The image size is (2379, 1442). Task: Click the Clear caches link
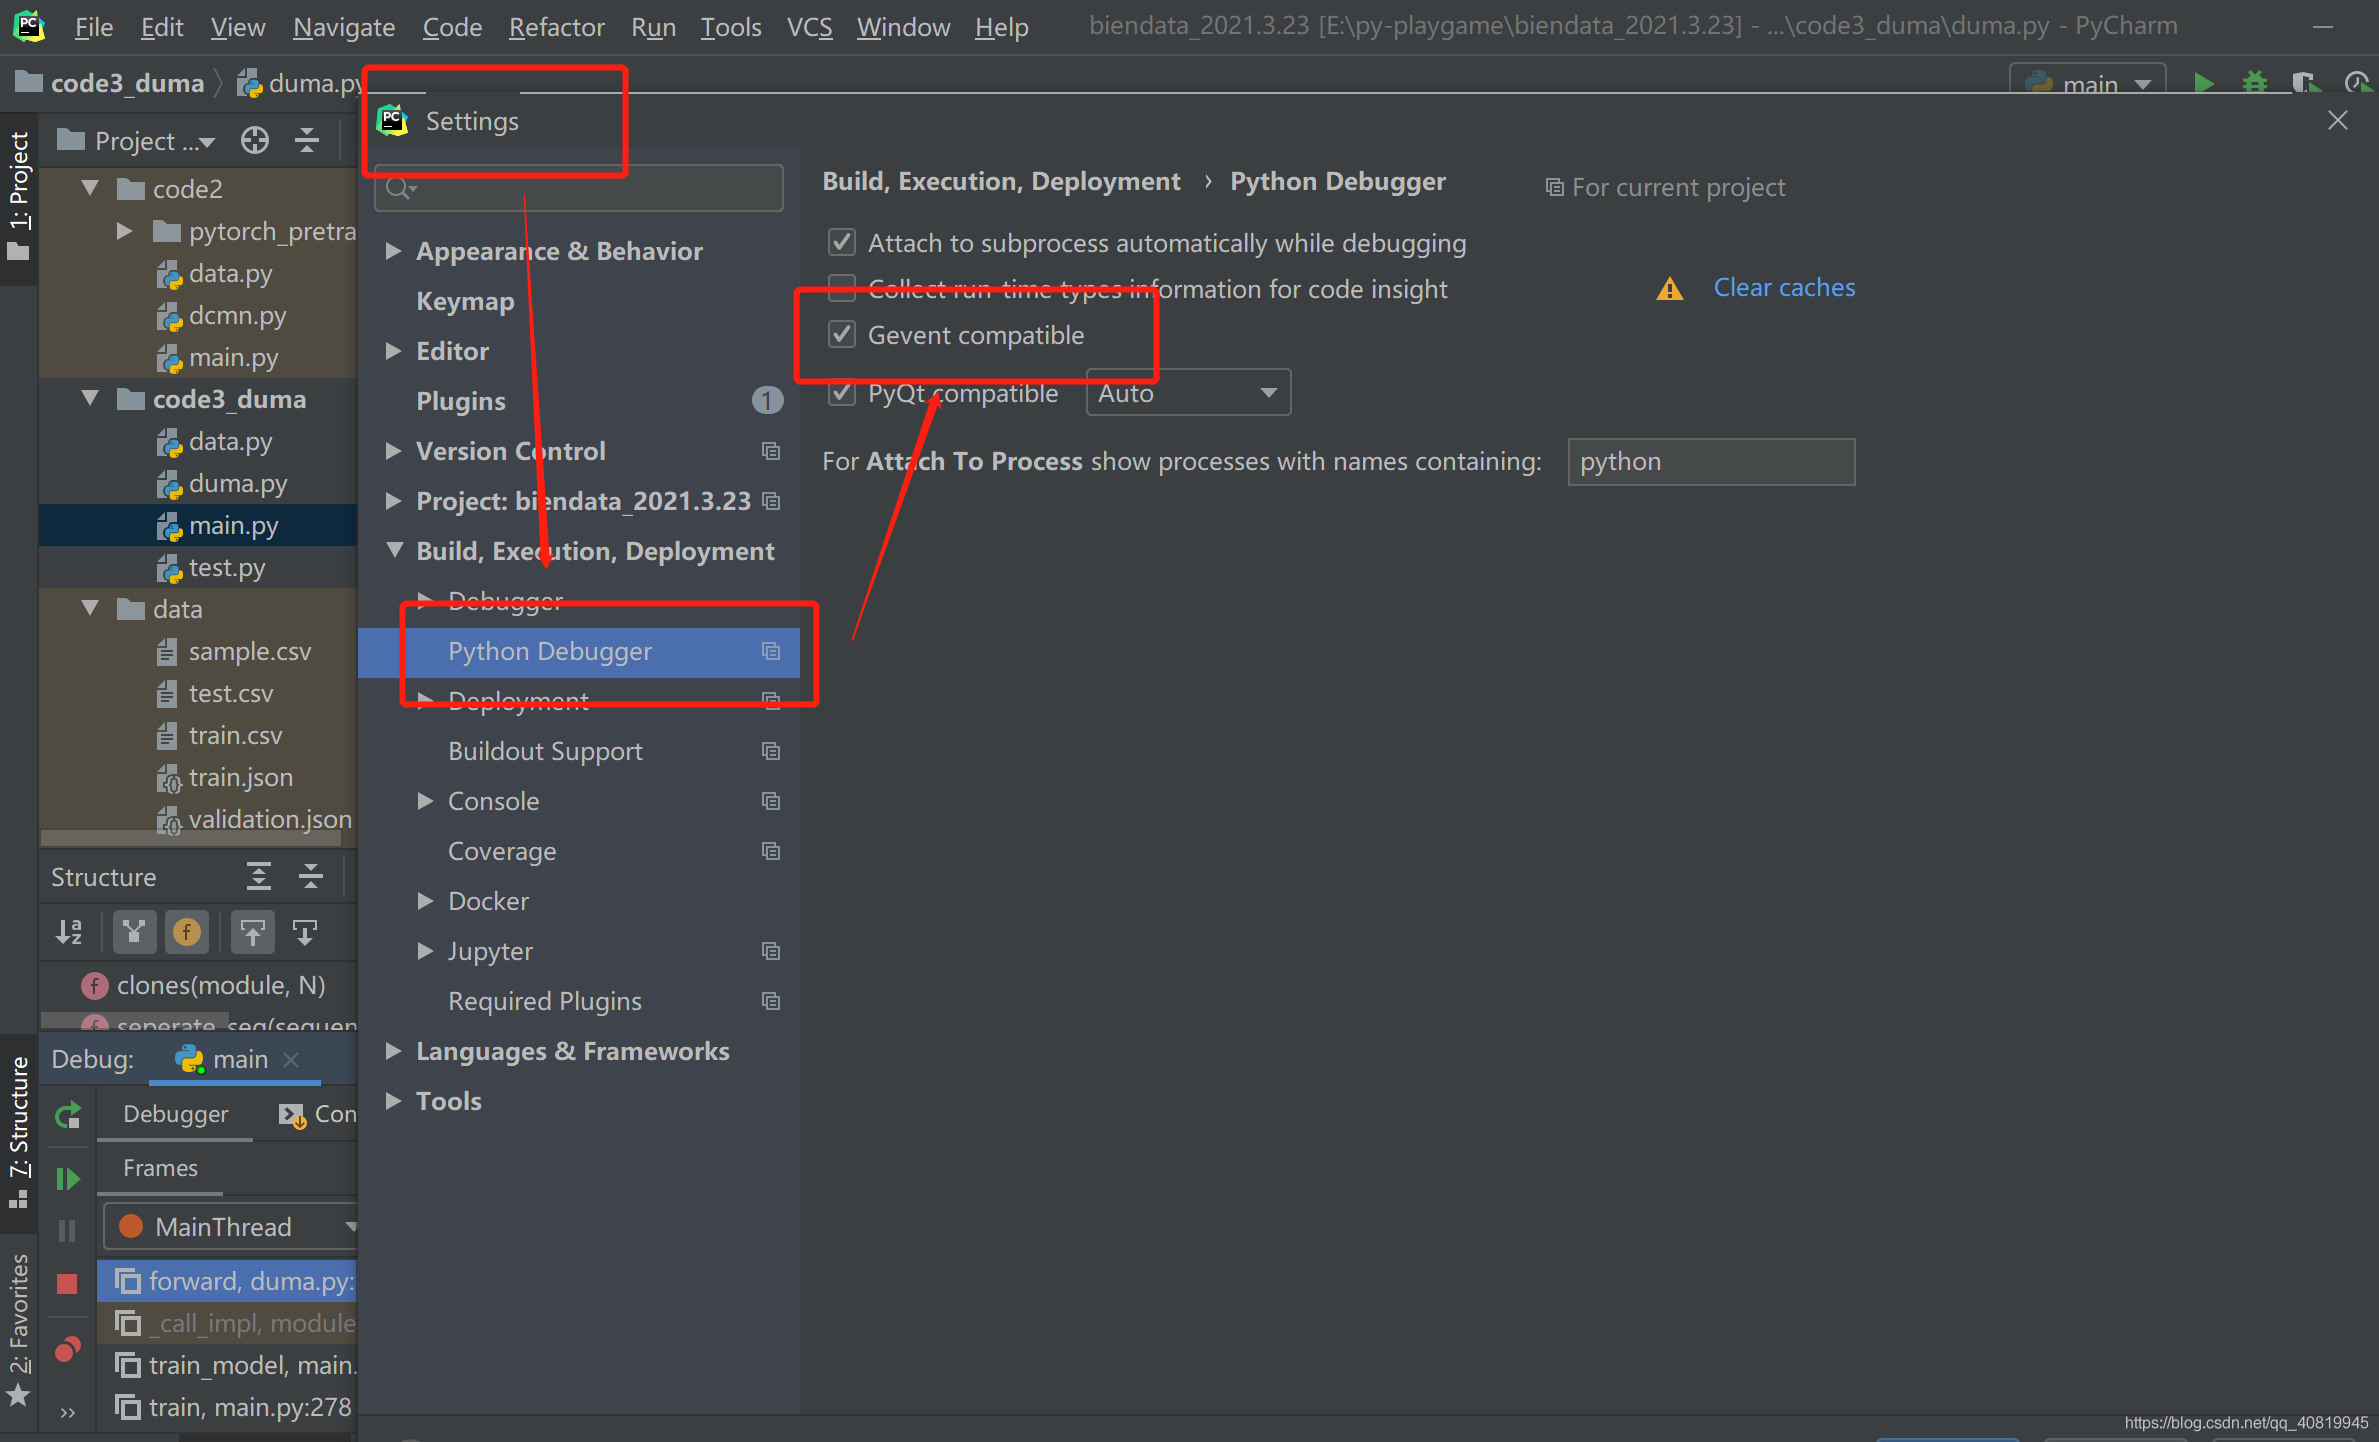point(1784,287)
